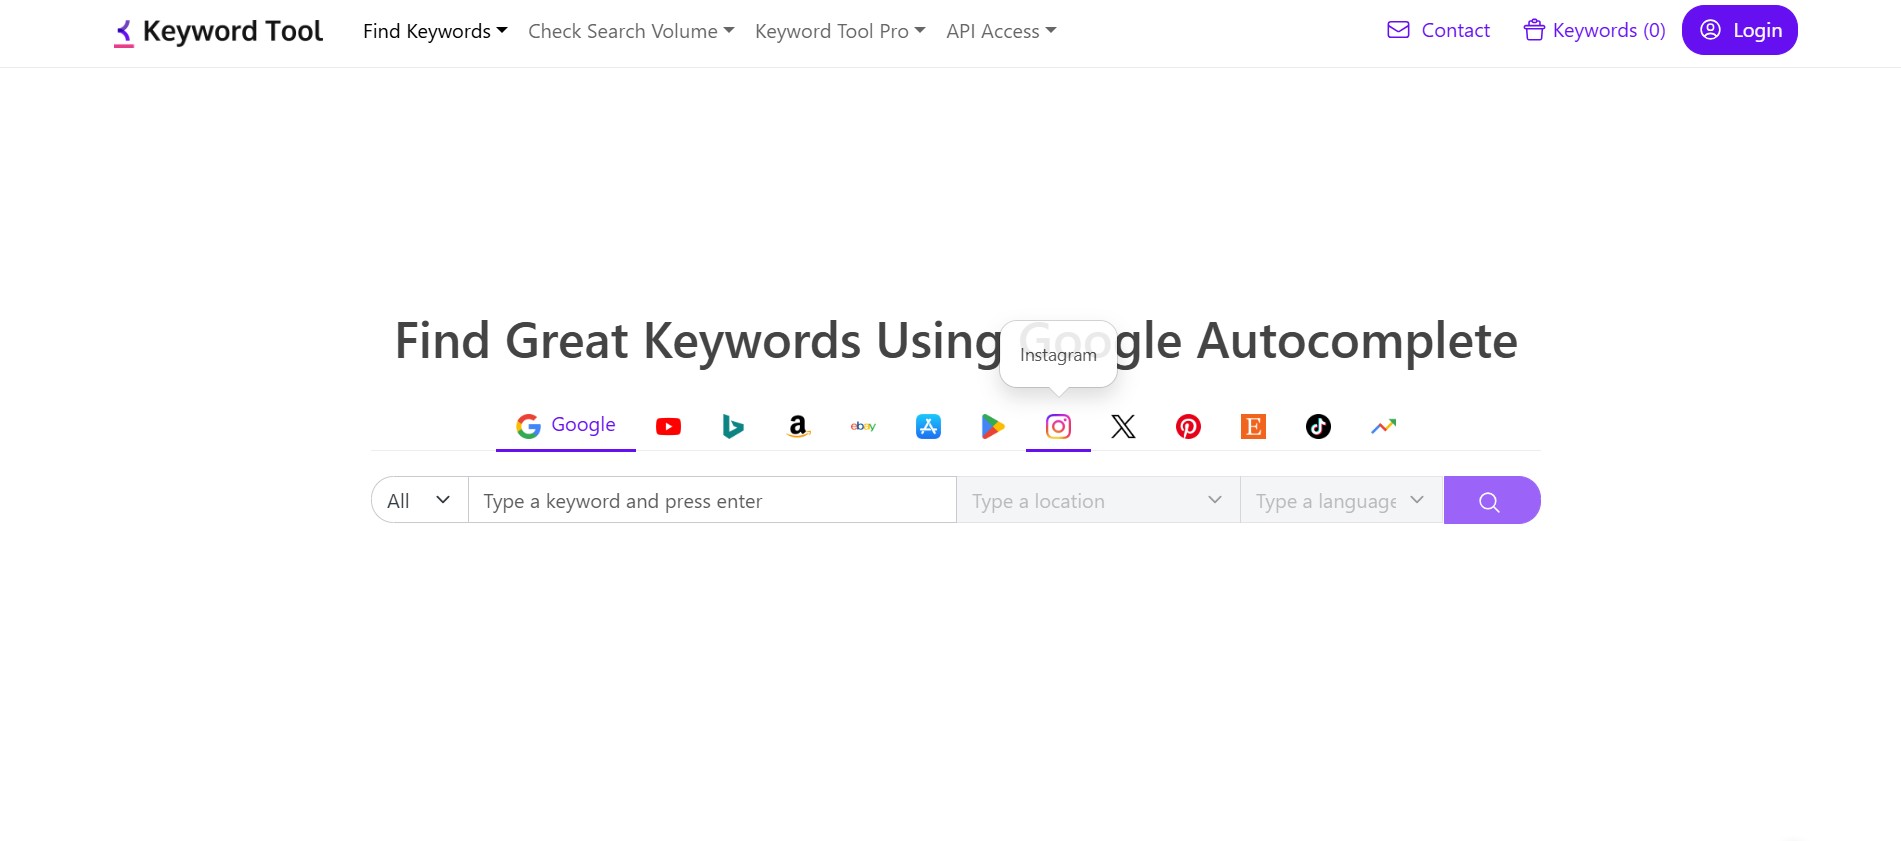Image resolution: width=1901 pixels, height=841 pixels.
Task: Open the Keyword Tool Pro menu
Action: (840, 31)
